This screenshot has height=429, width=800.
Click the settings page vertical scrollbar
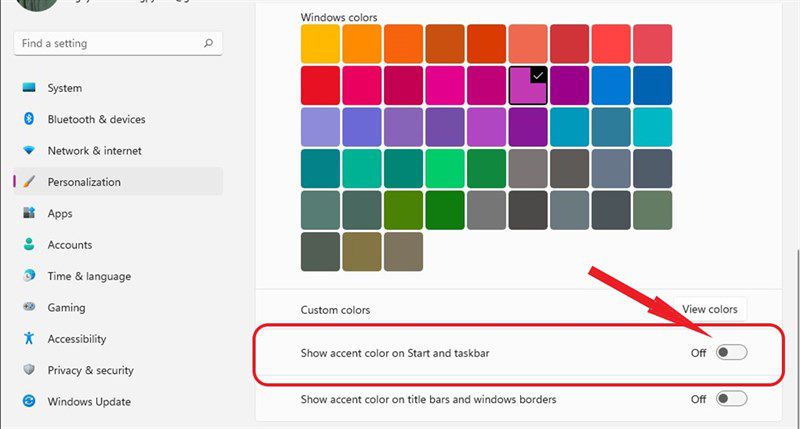[x=797, y=337]
